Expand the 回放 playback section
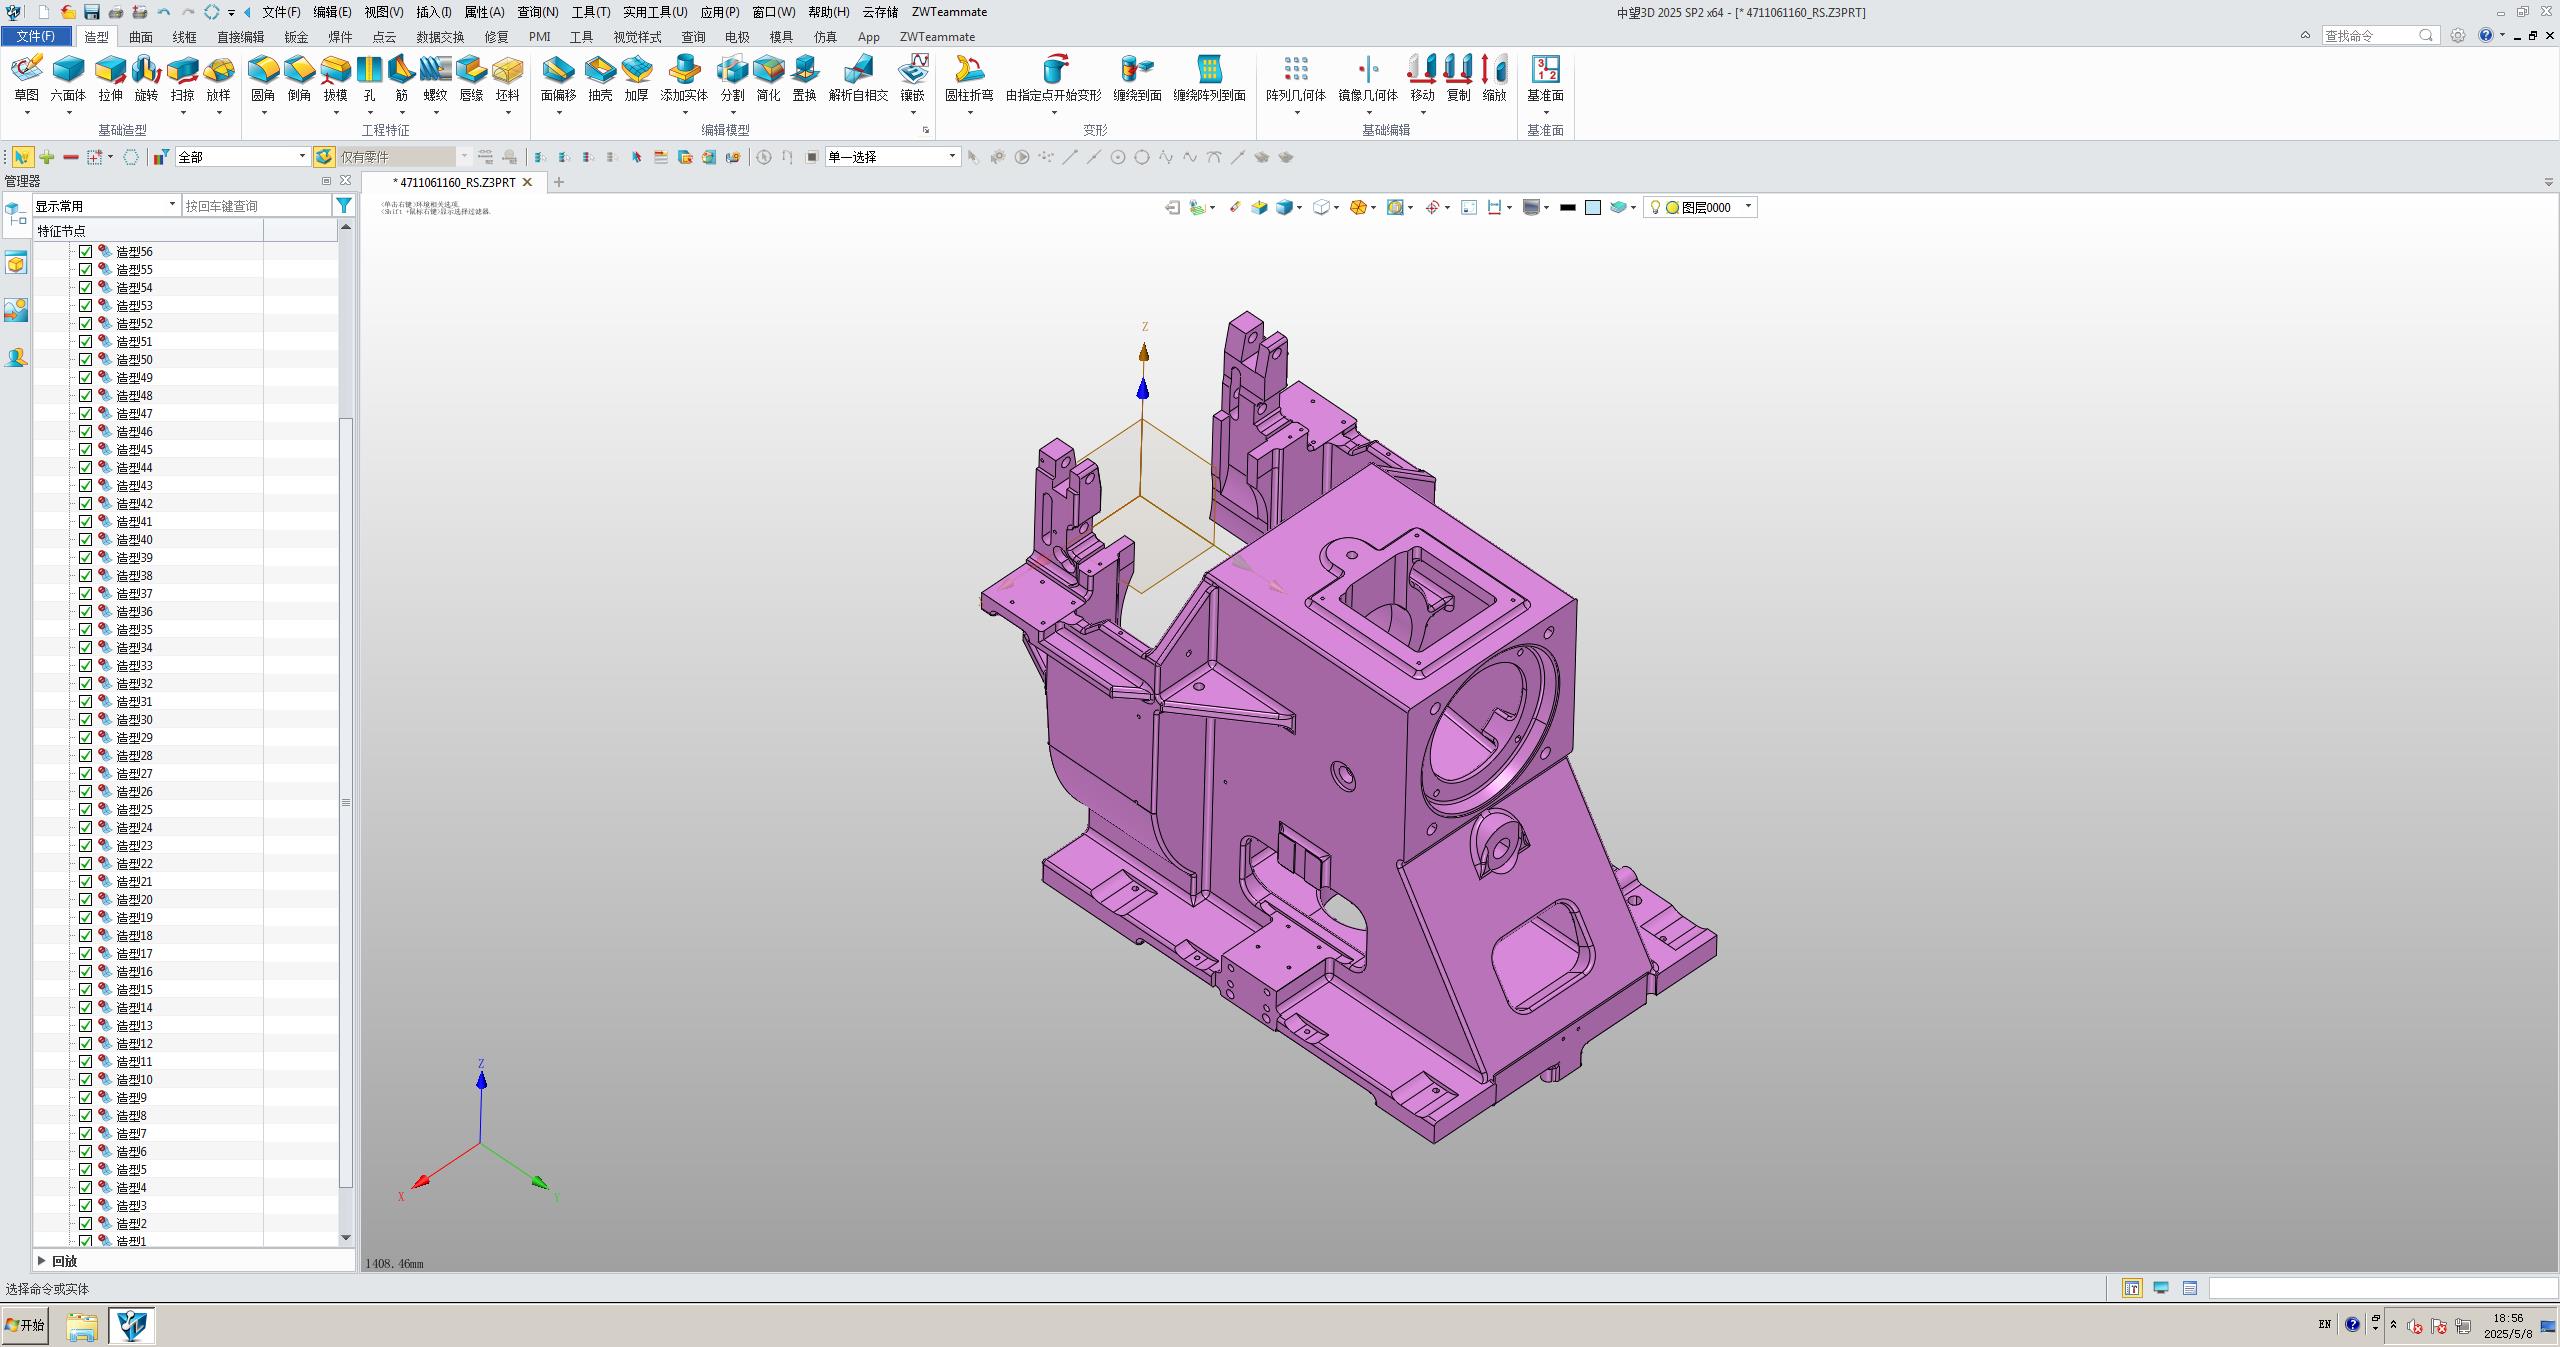The image size is (2560, 1347). point(42,1261)
